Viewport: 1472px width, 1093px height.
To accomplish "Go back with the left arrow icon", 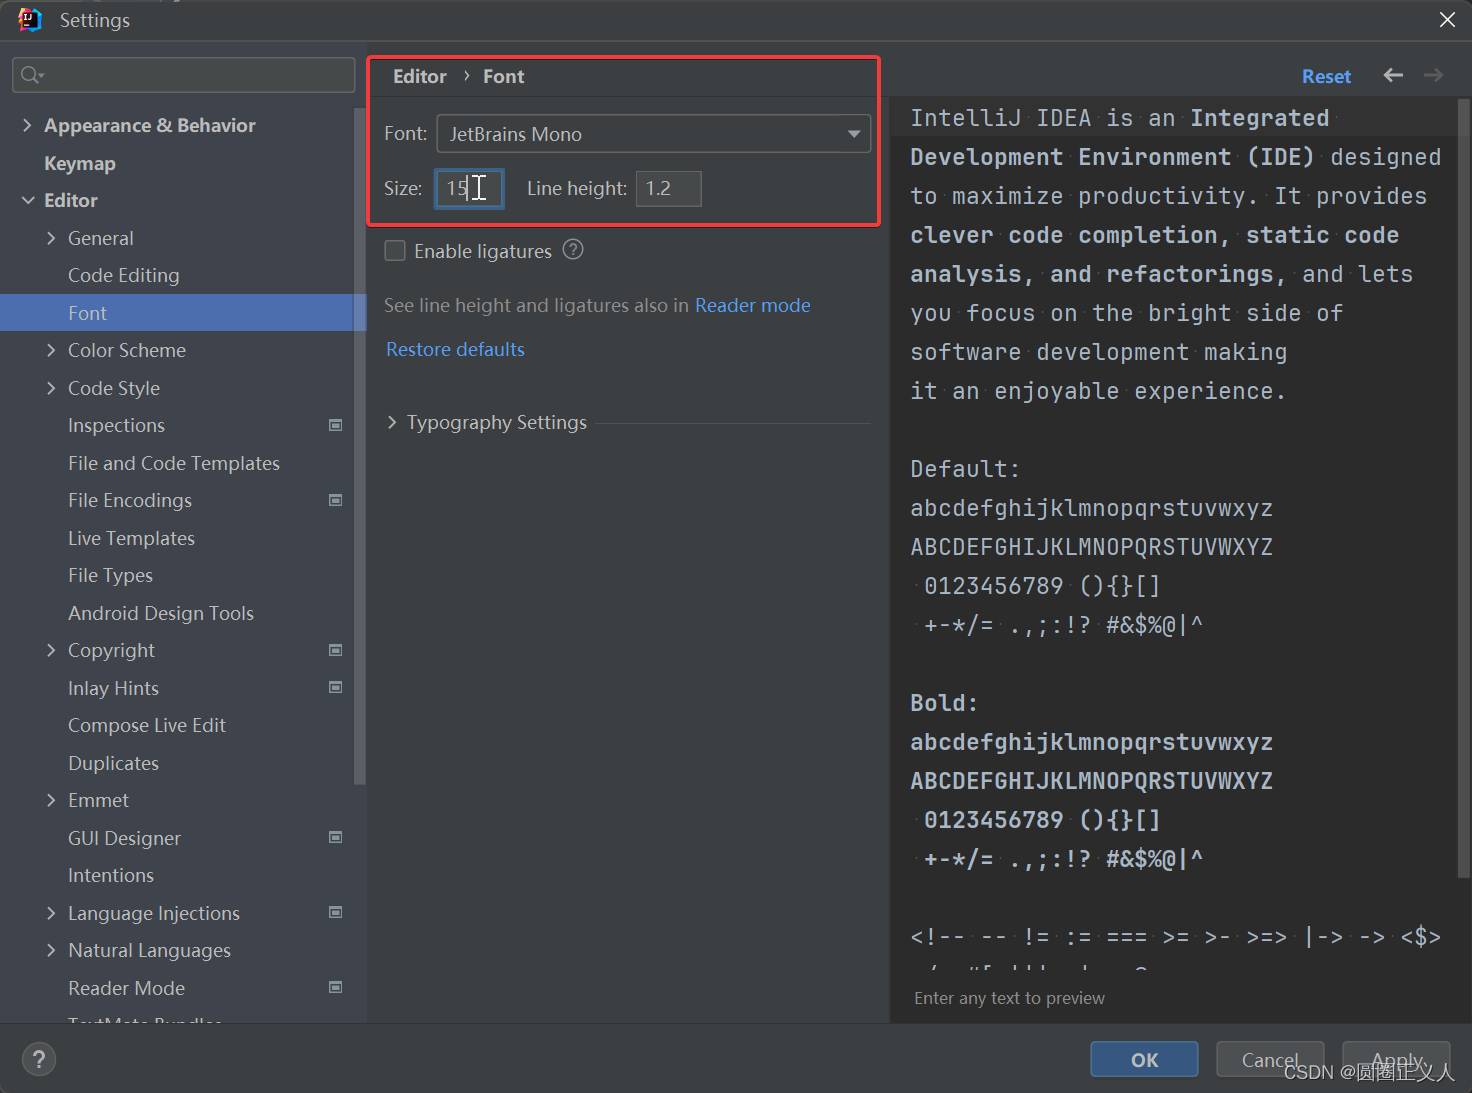I will [1393, 75].
